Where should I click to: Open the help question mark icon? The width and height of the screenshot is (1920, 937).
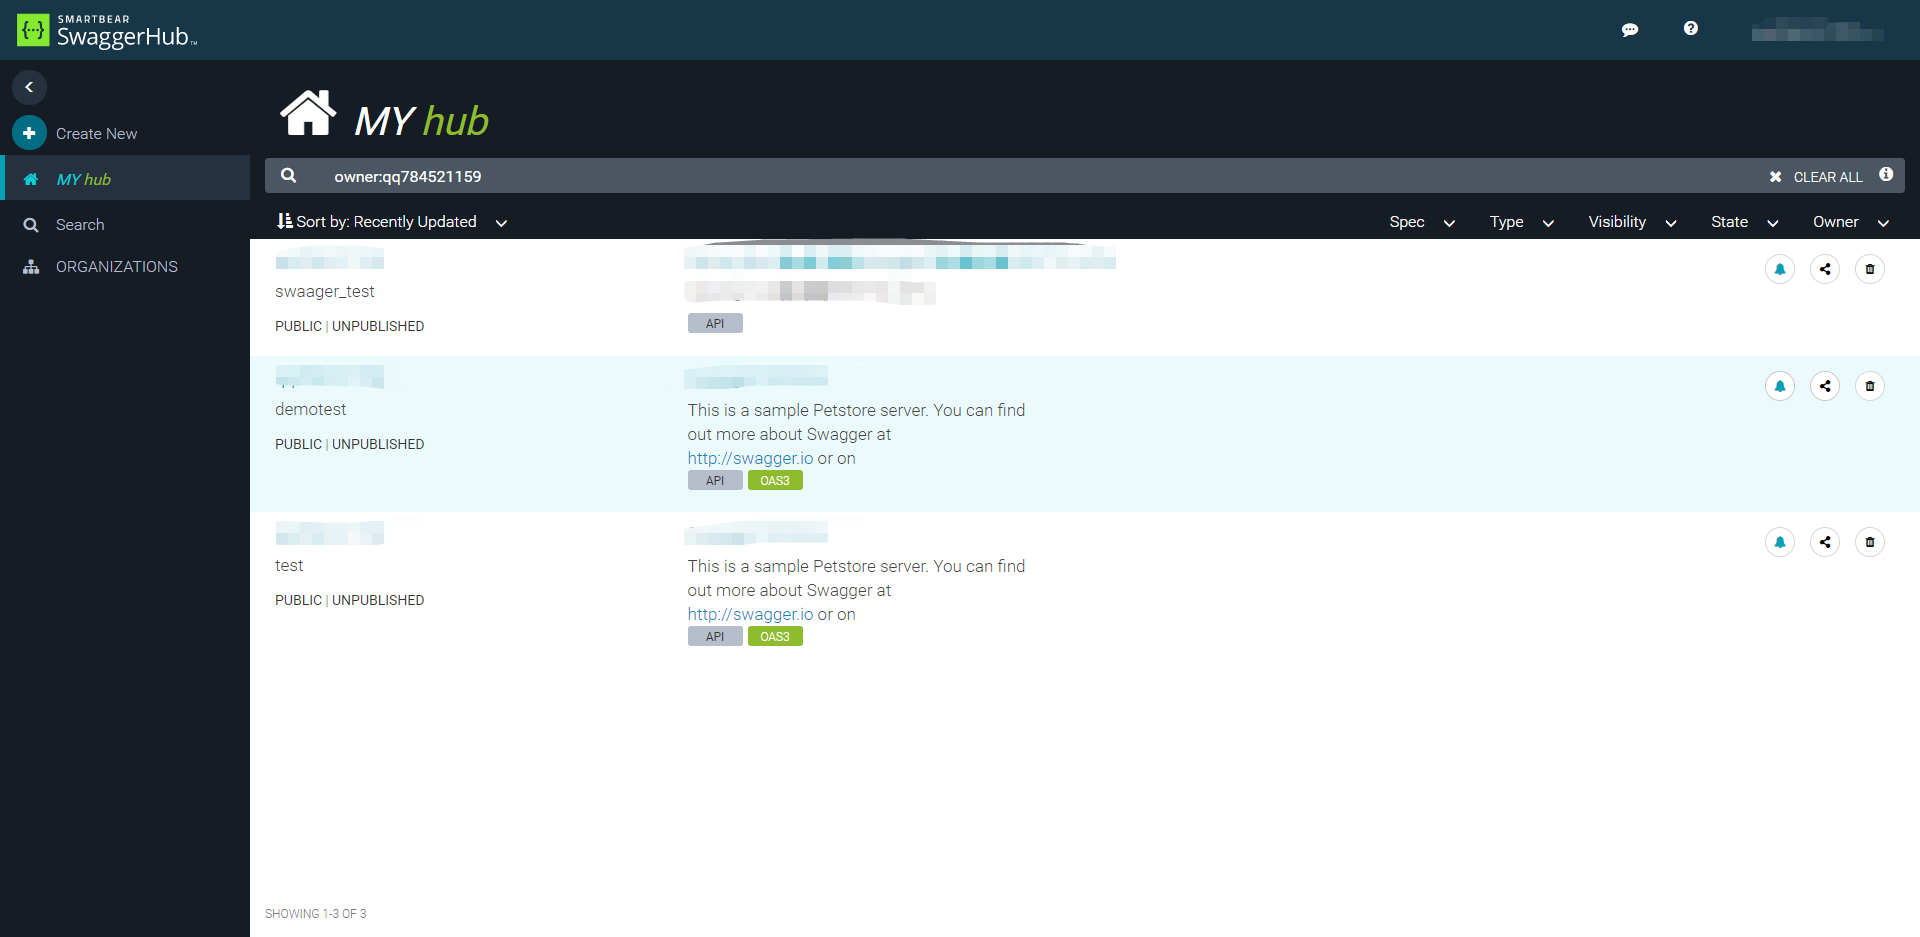coord(1690,29)
